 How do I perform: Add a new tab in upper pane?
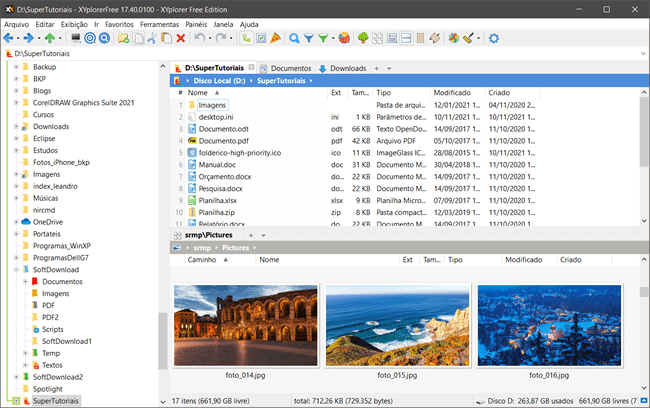click(x=376, y=68)
